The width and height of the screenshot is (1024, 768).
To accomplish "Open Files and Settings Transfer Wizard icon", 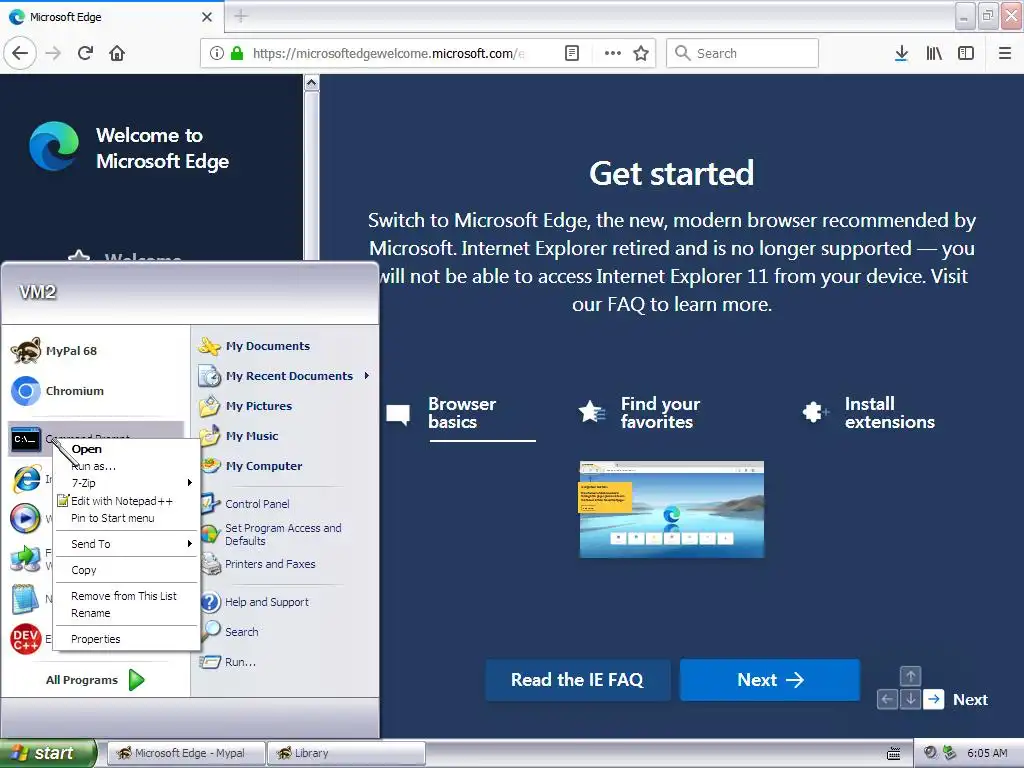I will pos(25,558).
